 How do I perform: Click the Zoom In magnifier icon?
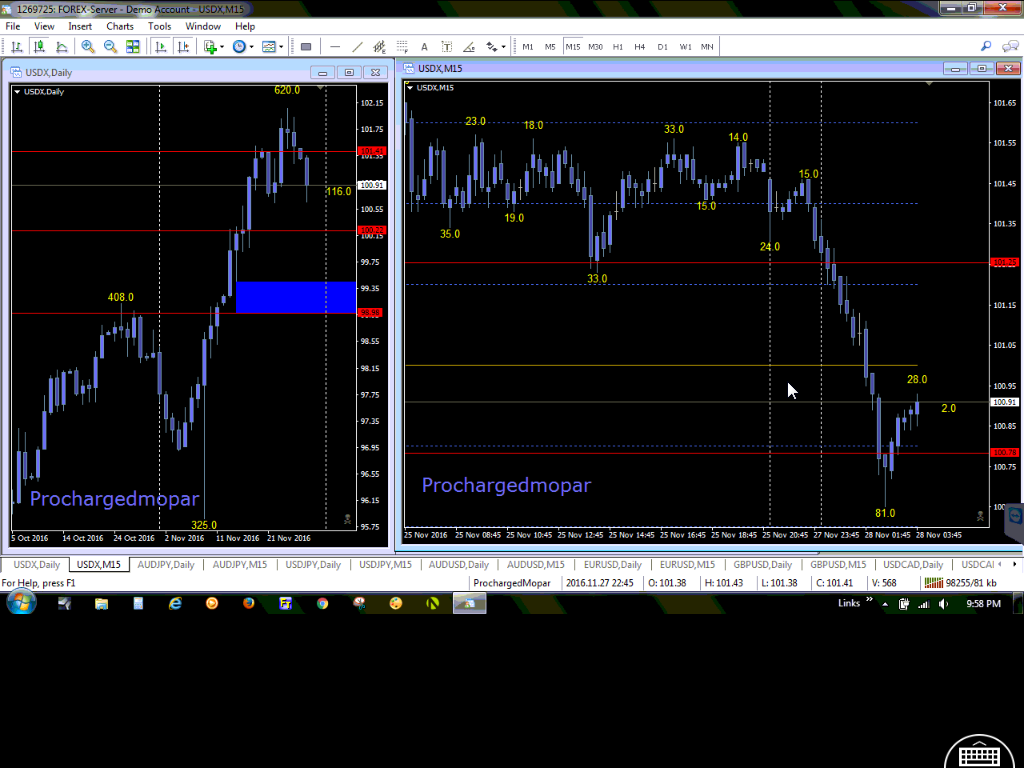[x=88, y=47]
